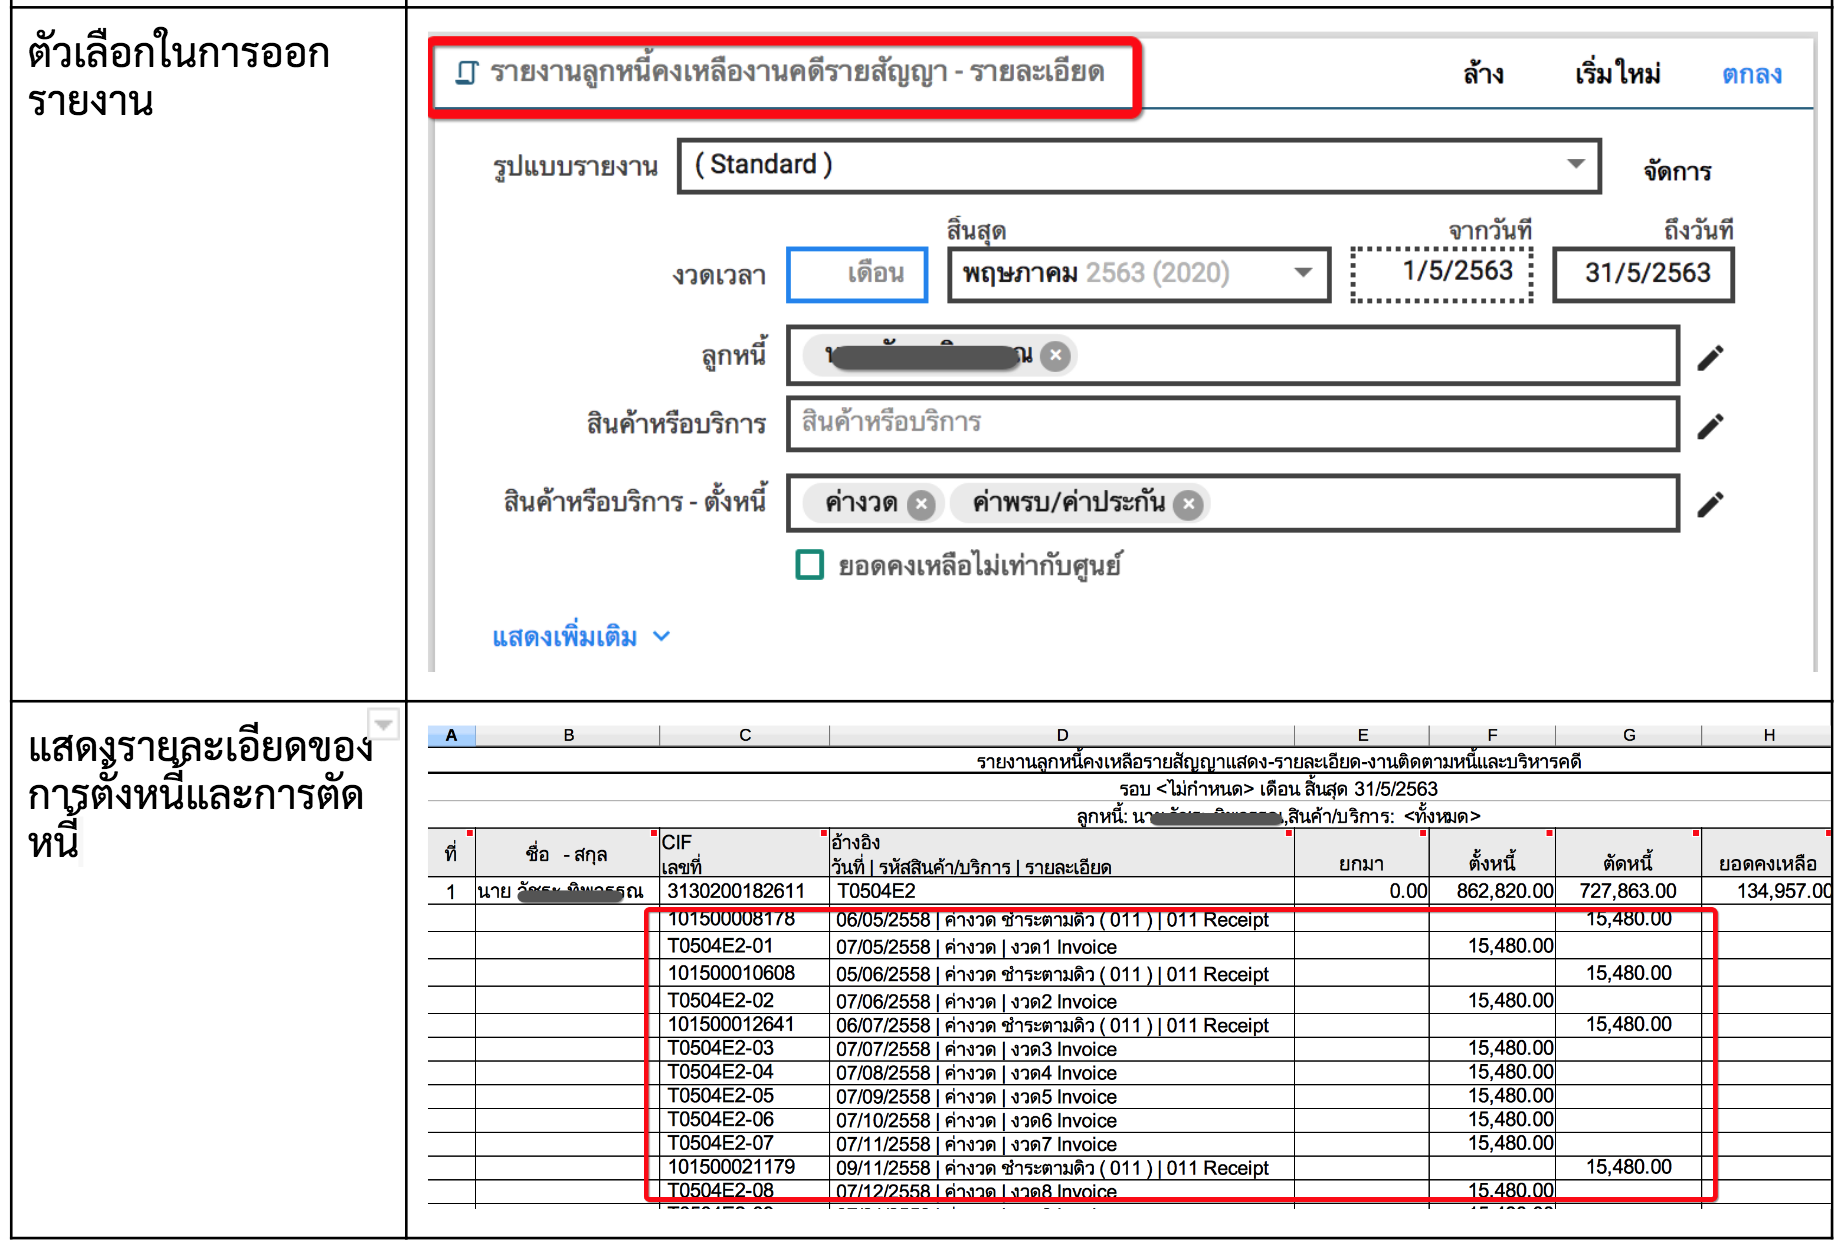
Task: Click CIF cell 3130200182611
Action: coord(736,891)
